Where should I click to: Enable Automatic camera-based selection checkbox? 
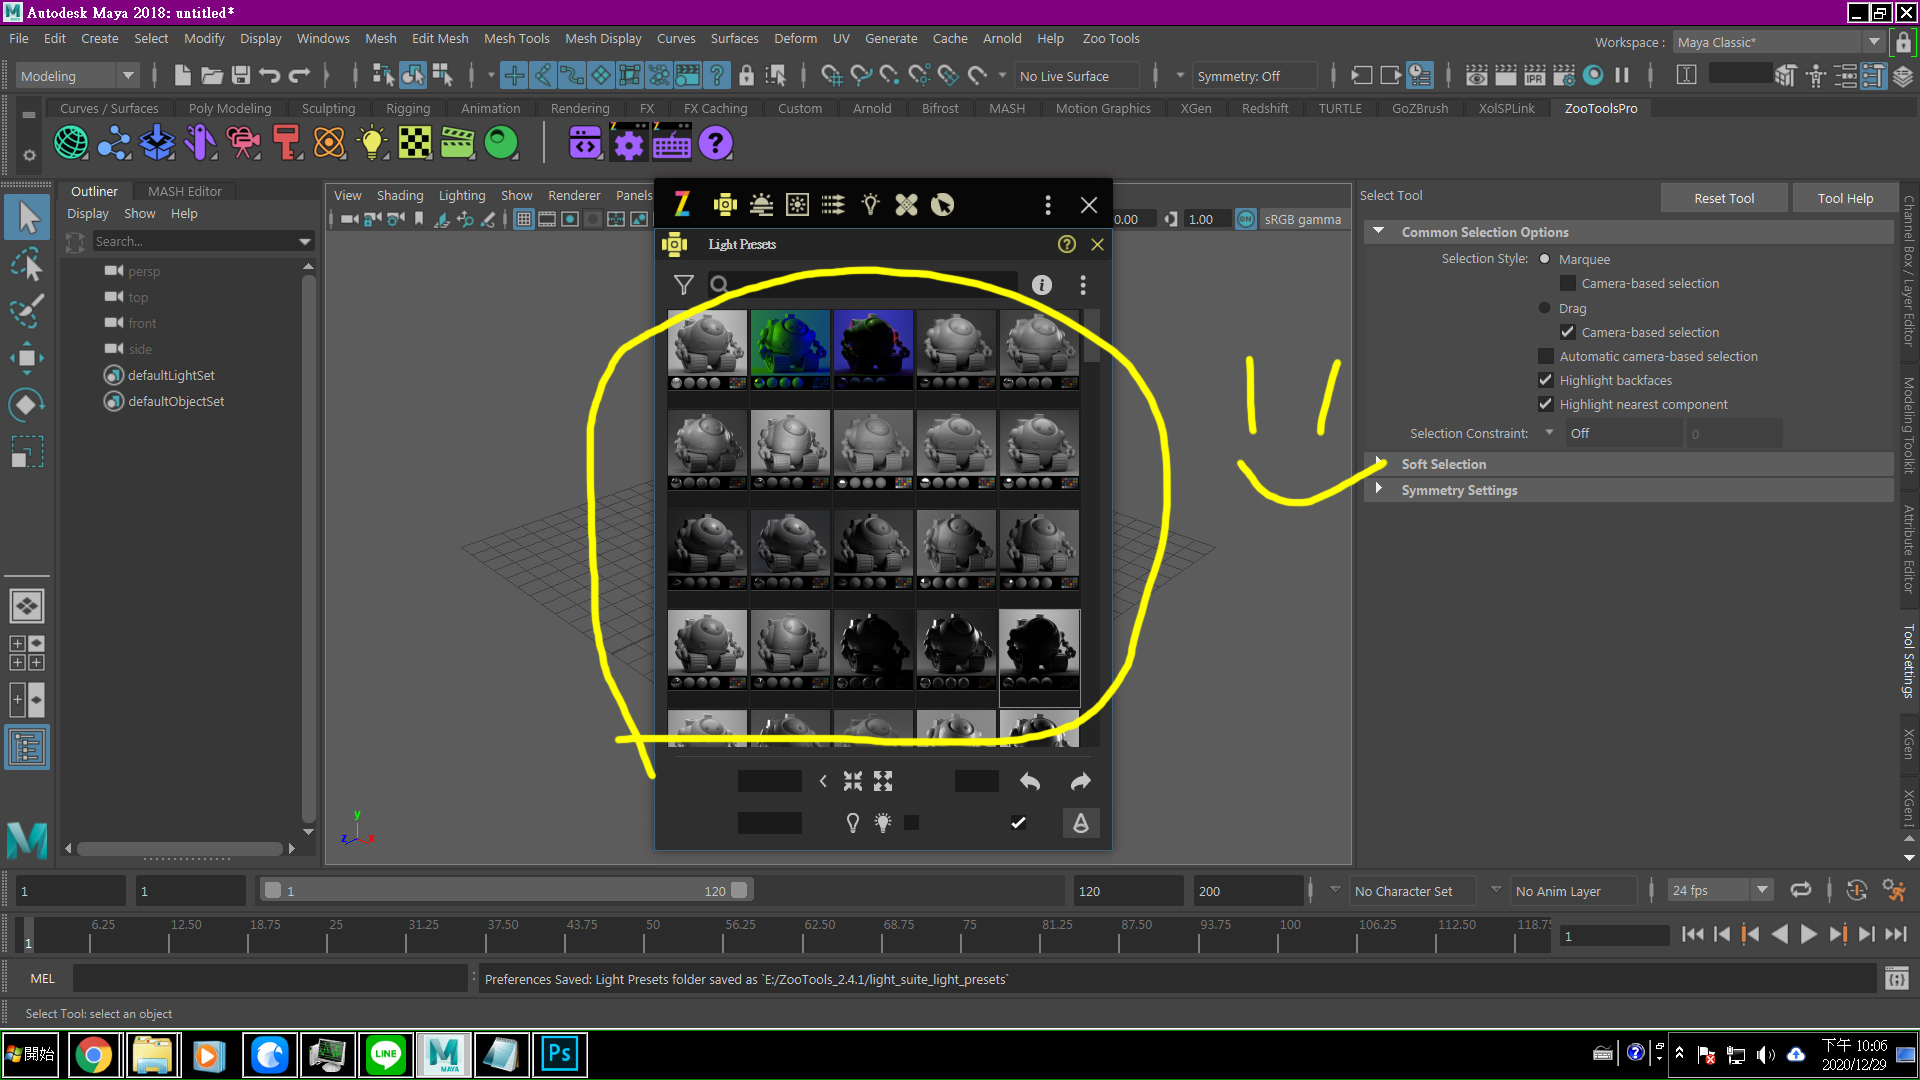(1546, 356)
